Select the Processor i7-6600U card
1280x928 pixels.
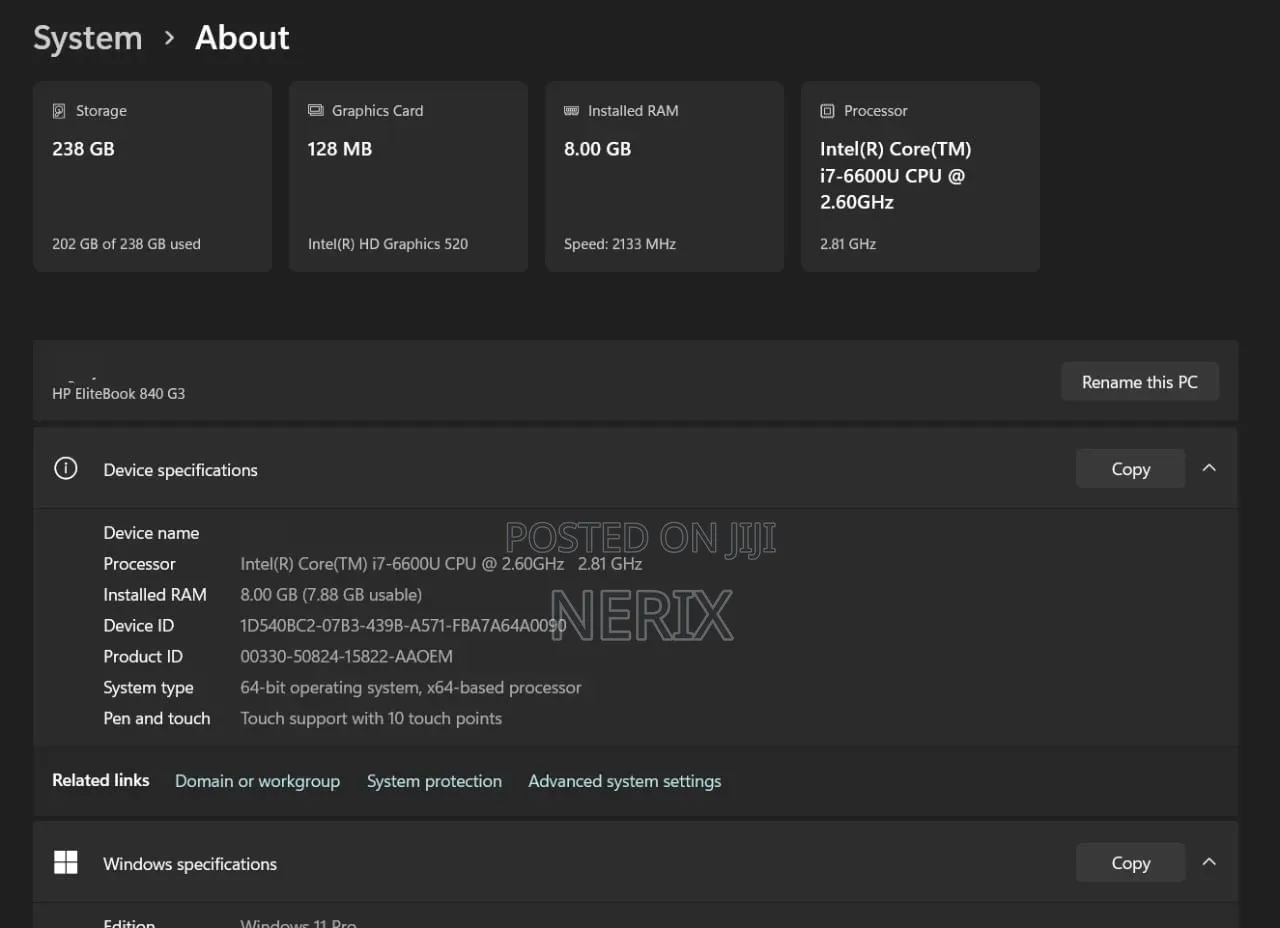[x=921, y=177]
